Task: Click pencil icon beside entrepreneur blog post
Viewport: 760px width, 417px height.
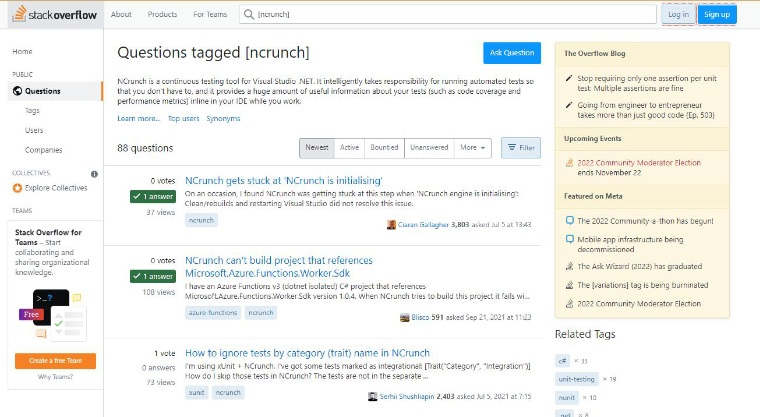Action: click(569, 105)
